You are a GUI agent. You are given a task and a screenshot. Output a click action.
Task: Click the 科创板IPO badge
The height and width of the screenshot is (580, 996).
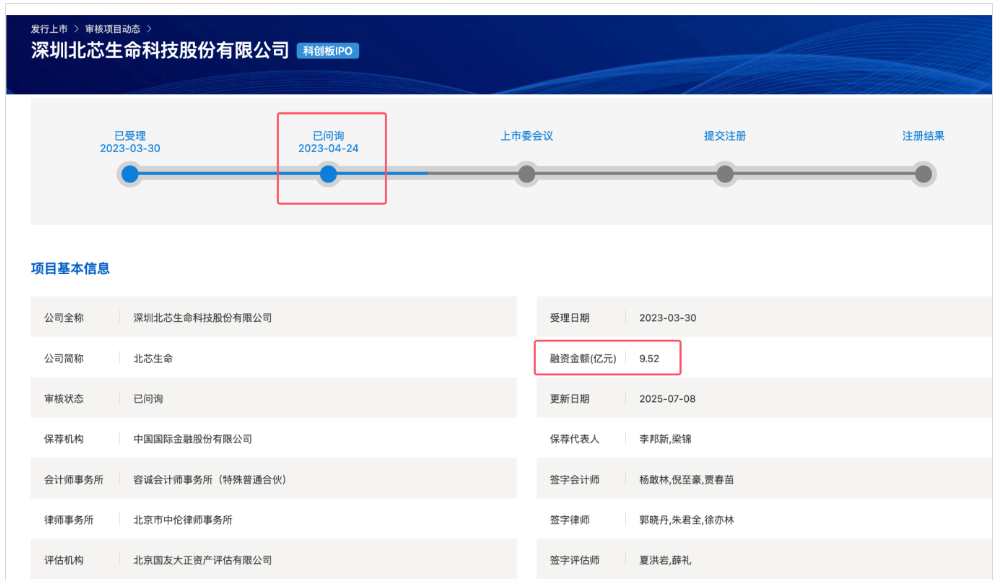pyautogui.click(x=328, y=51)
